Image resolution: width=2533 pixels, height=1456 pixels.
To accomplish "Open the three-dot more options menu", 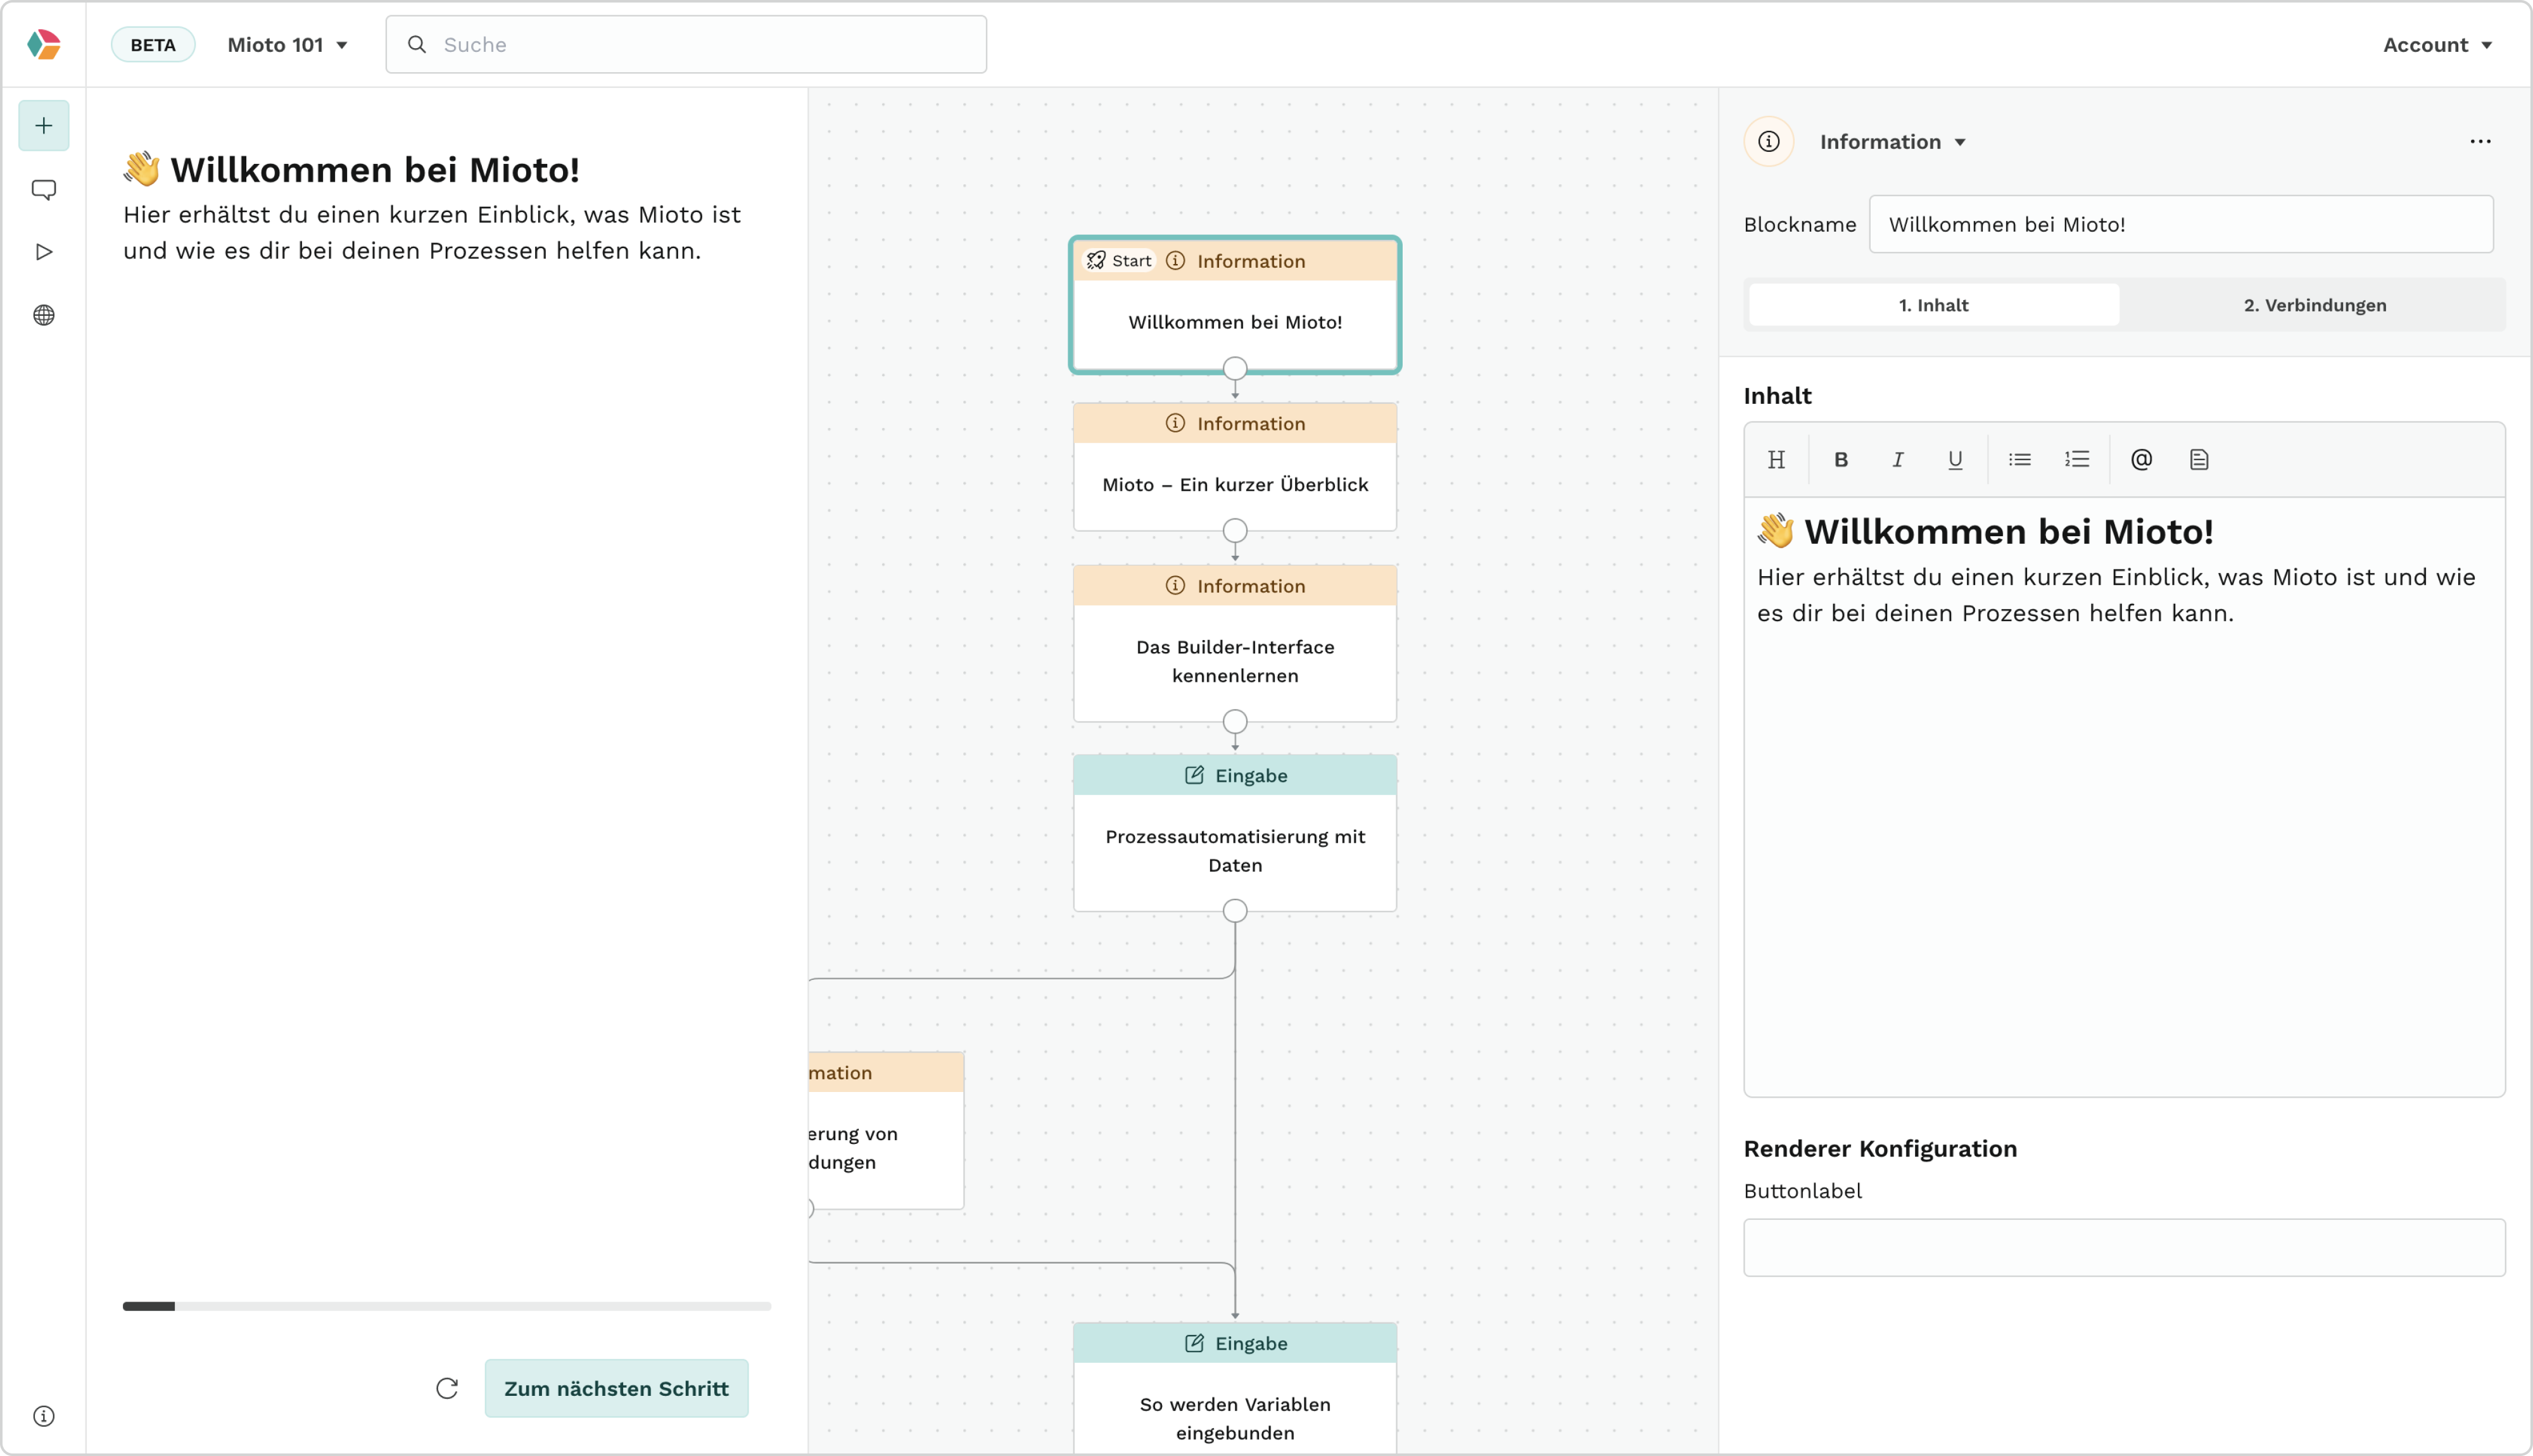I will [2480, 142].
